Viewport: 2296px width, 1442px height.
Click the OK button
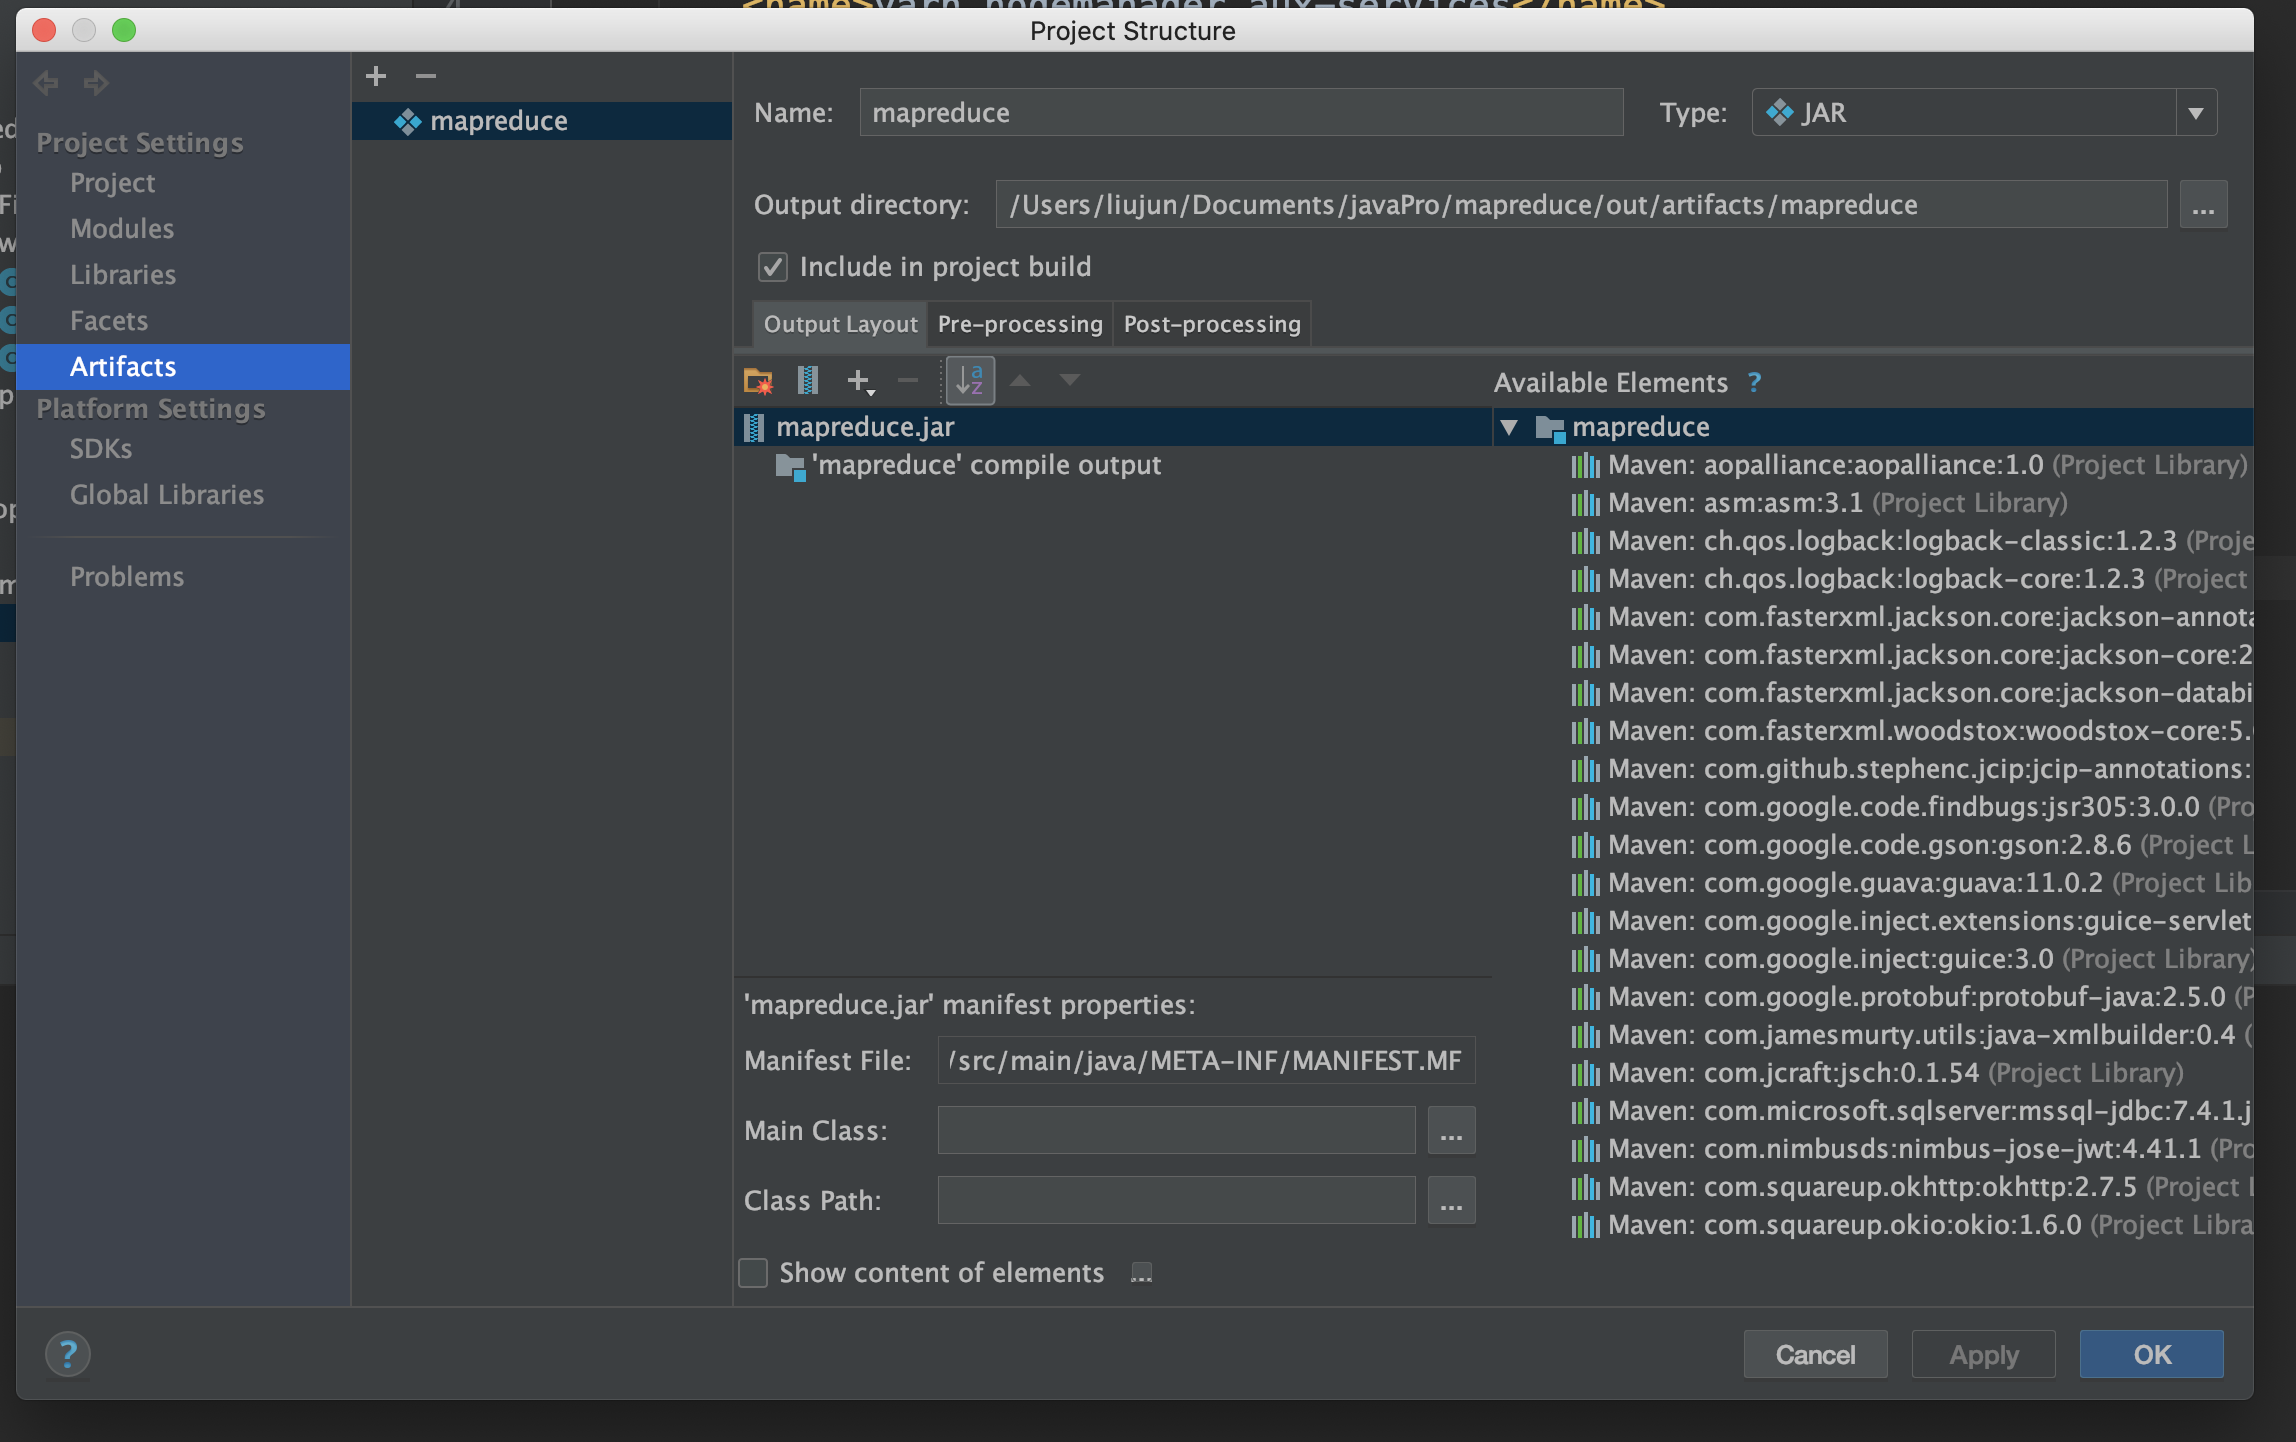[x=2151, y=1355]
